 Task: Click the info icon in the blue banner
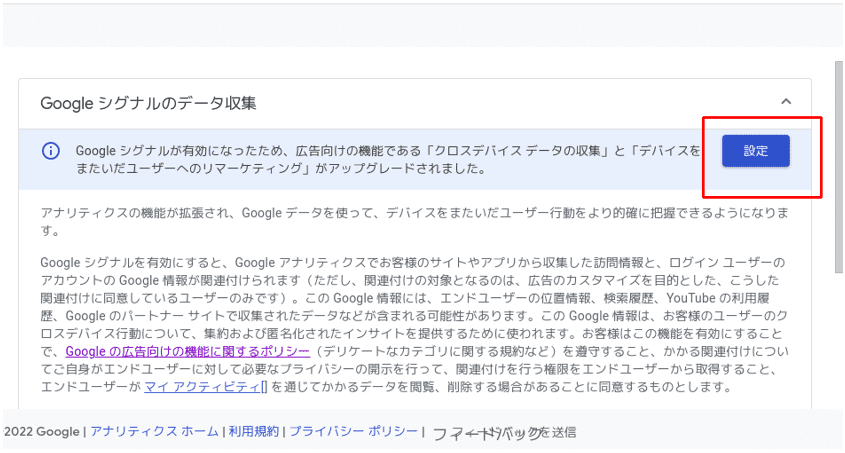[51, 151]
